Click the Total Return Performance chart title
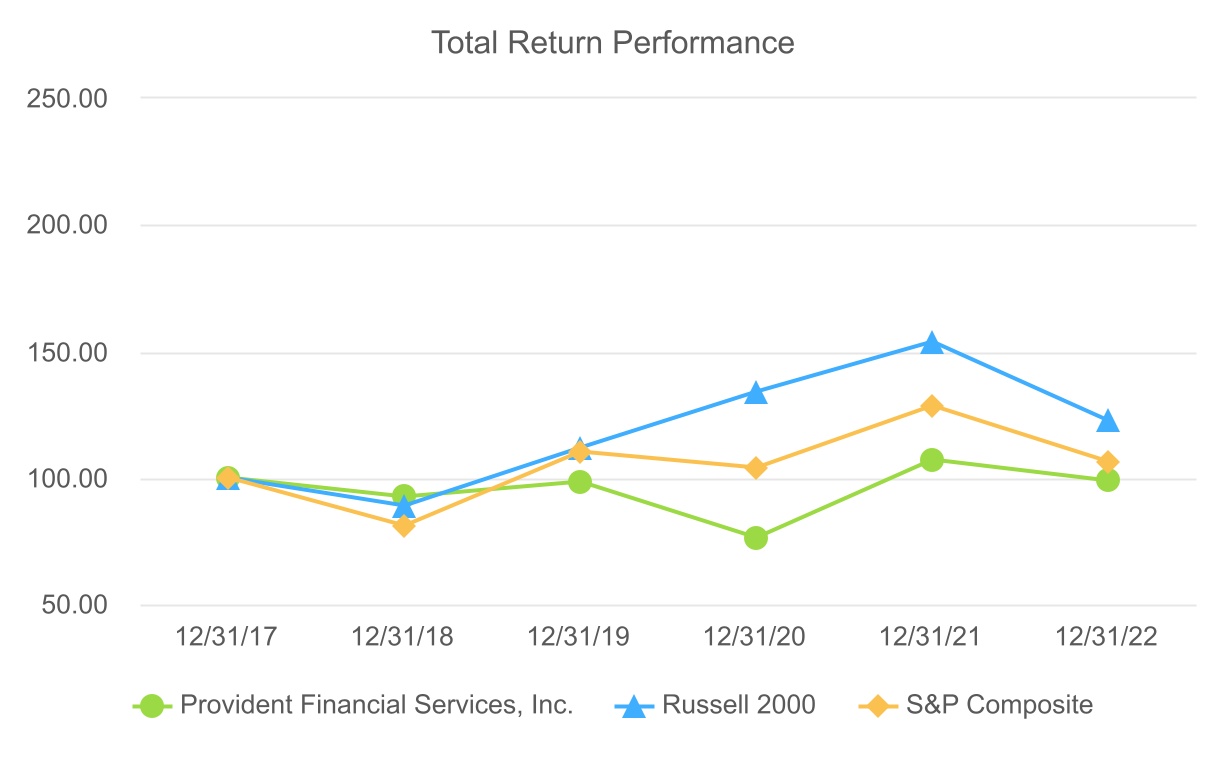Viewport: 1226px width, 760px height. (x=612, y=43)
